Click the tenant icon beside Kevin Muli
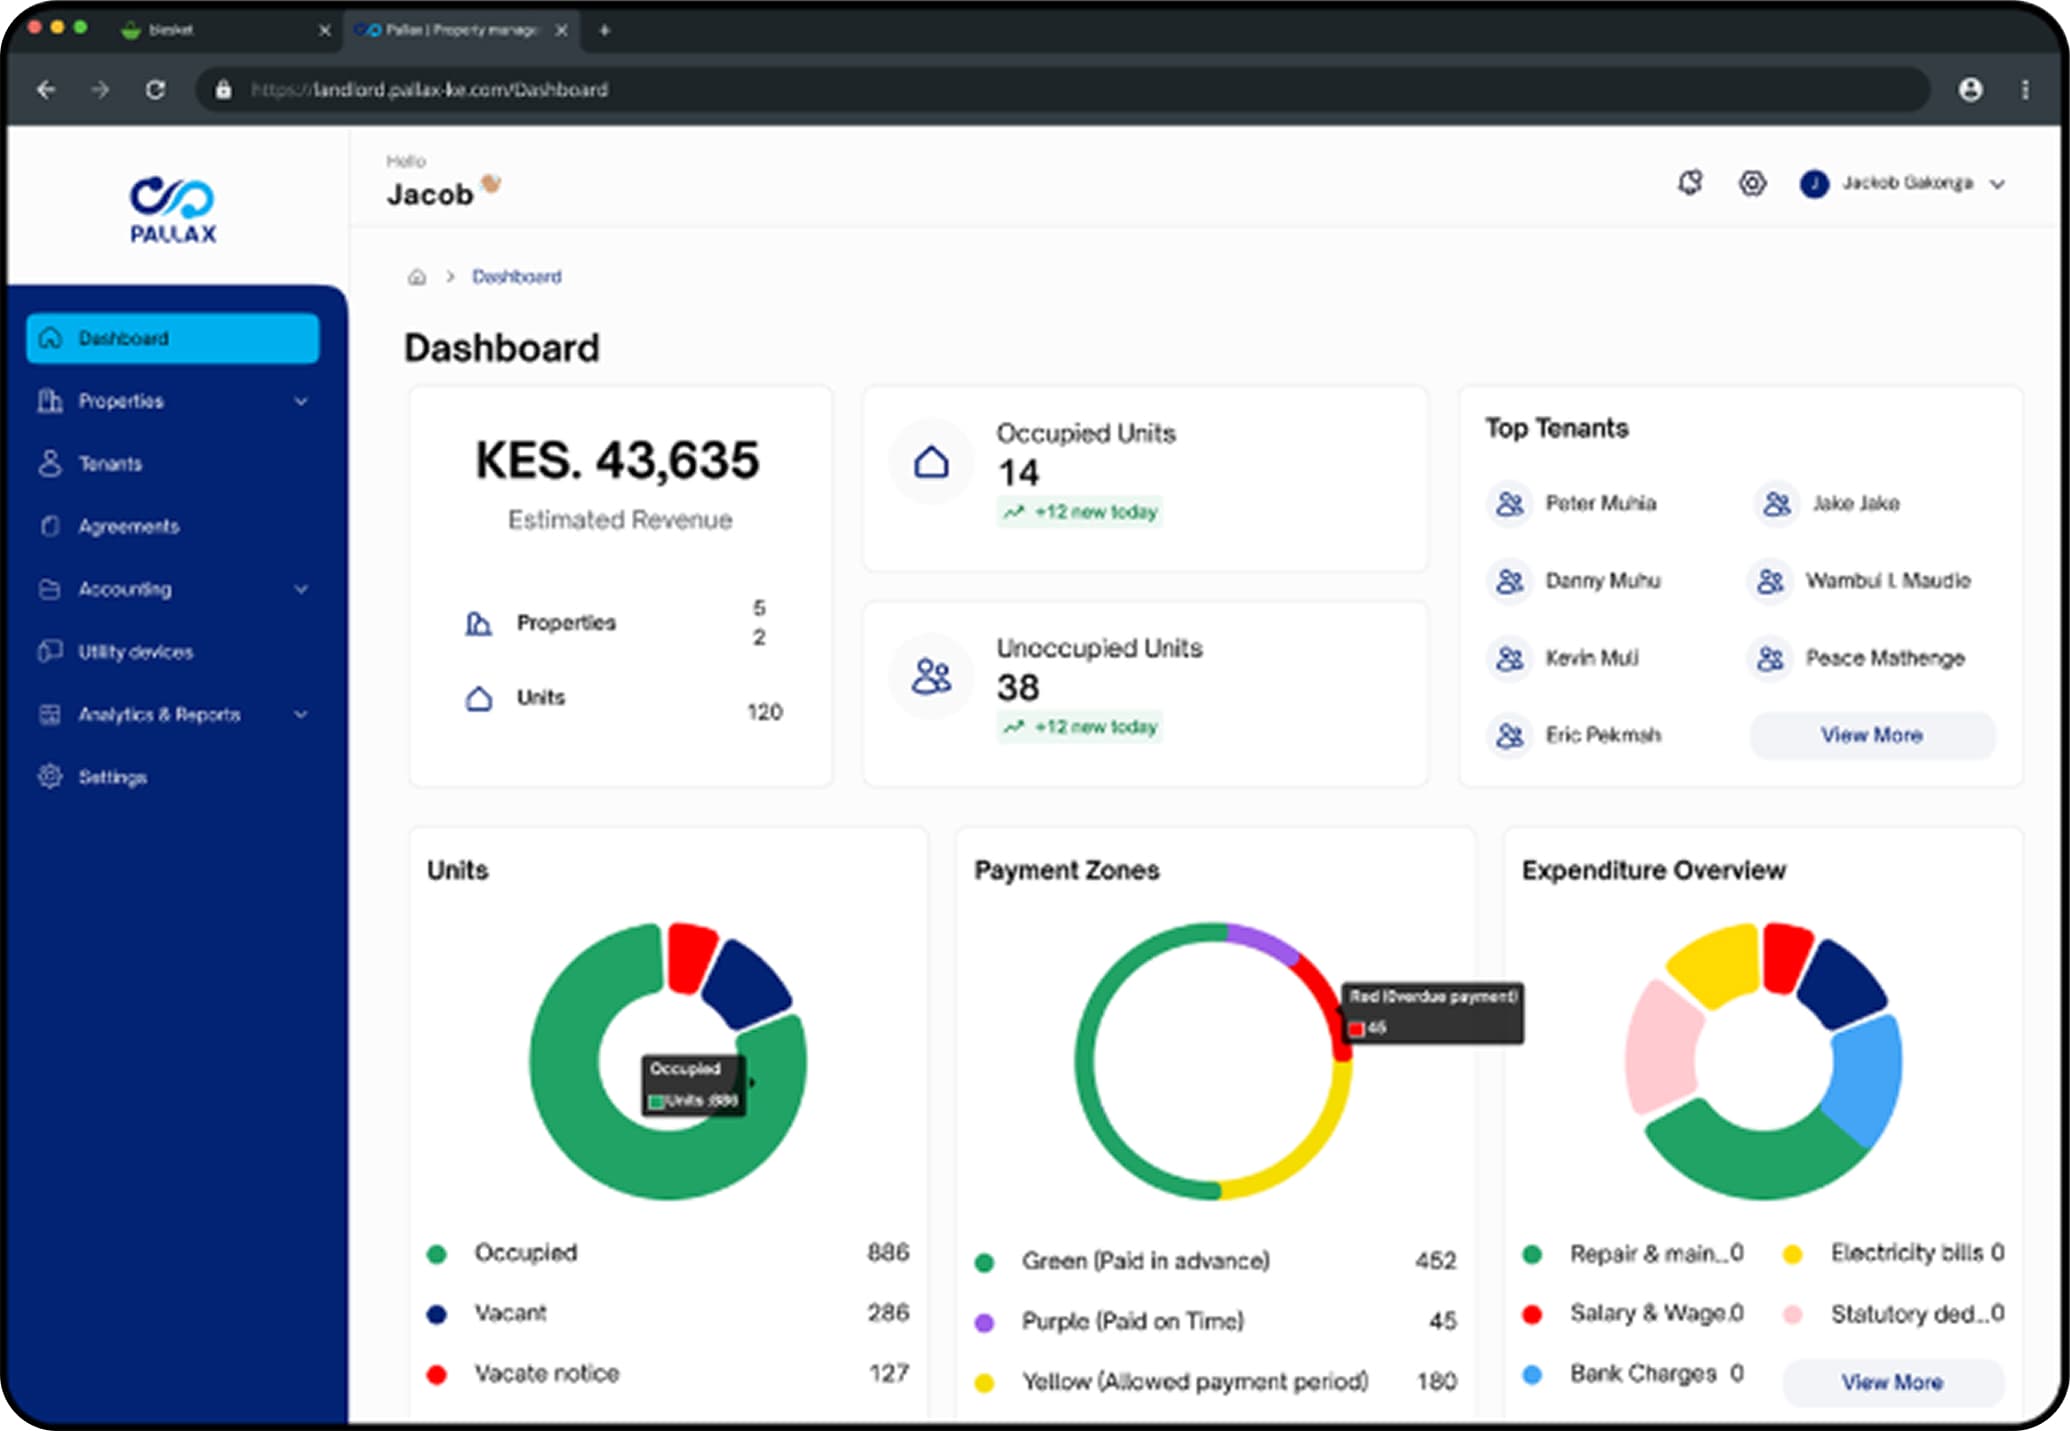The height and width of the screenshot is (1431, 2070). [x=1510, y=658]
